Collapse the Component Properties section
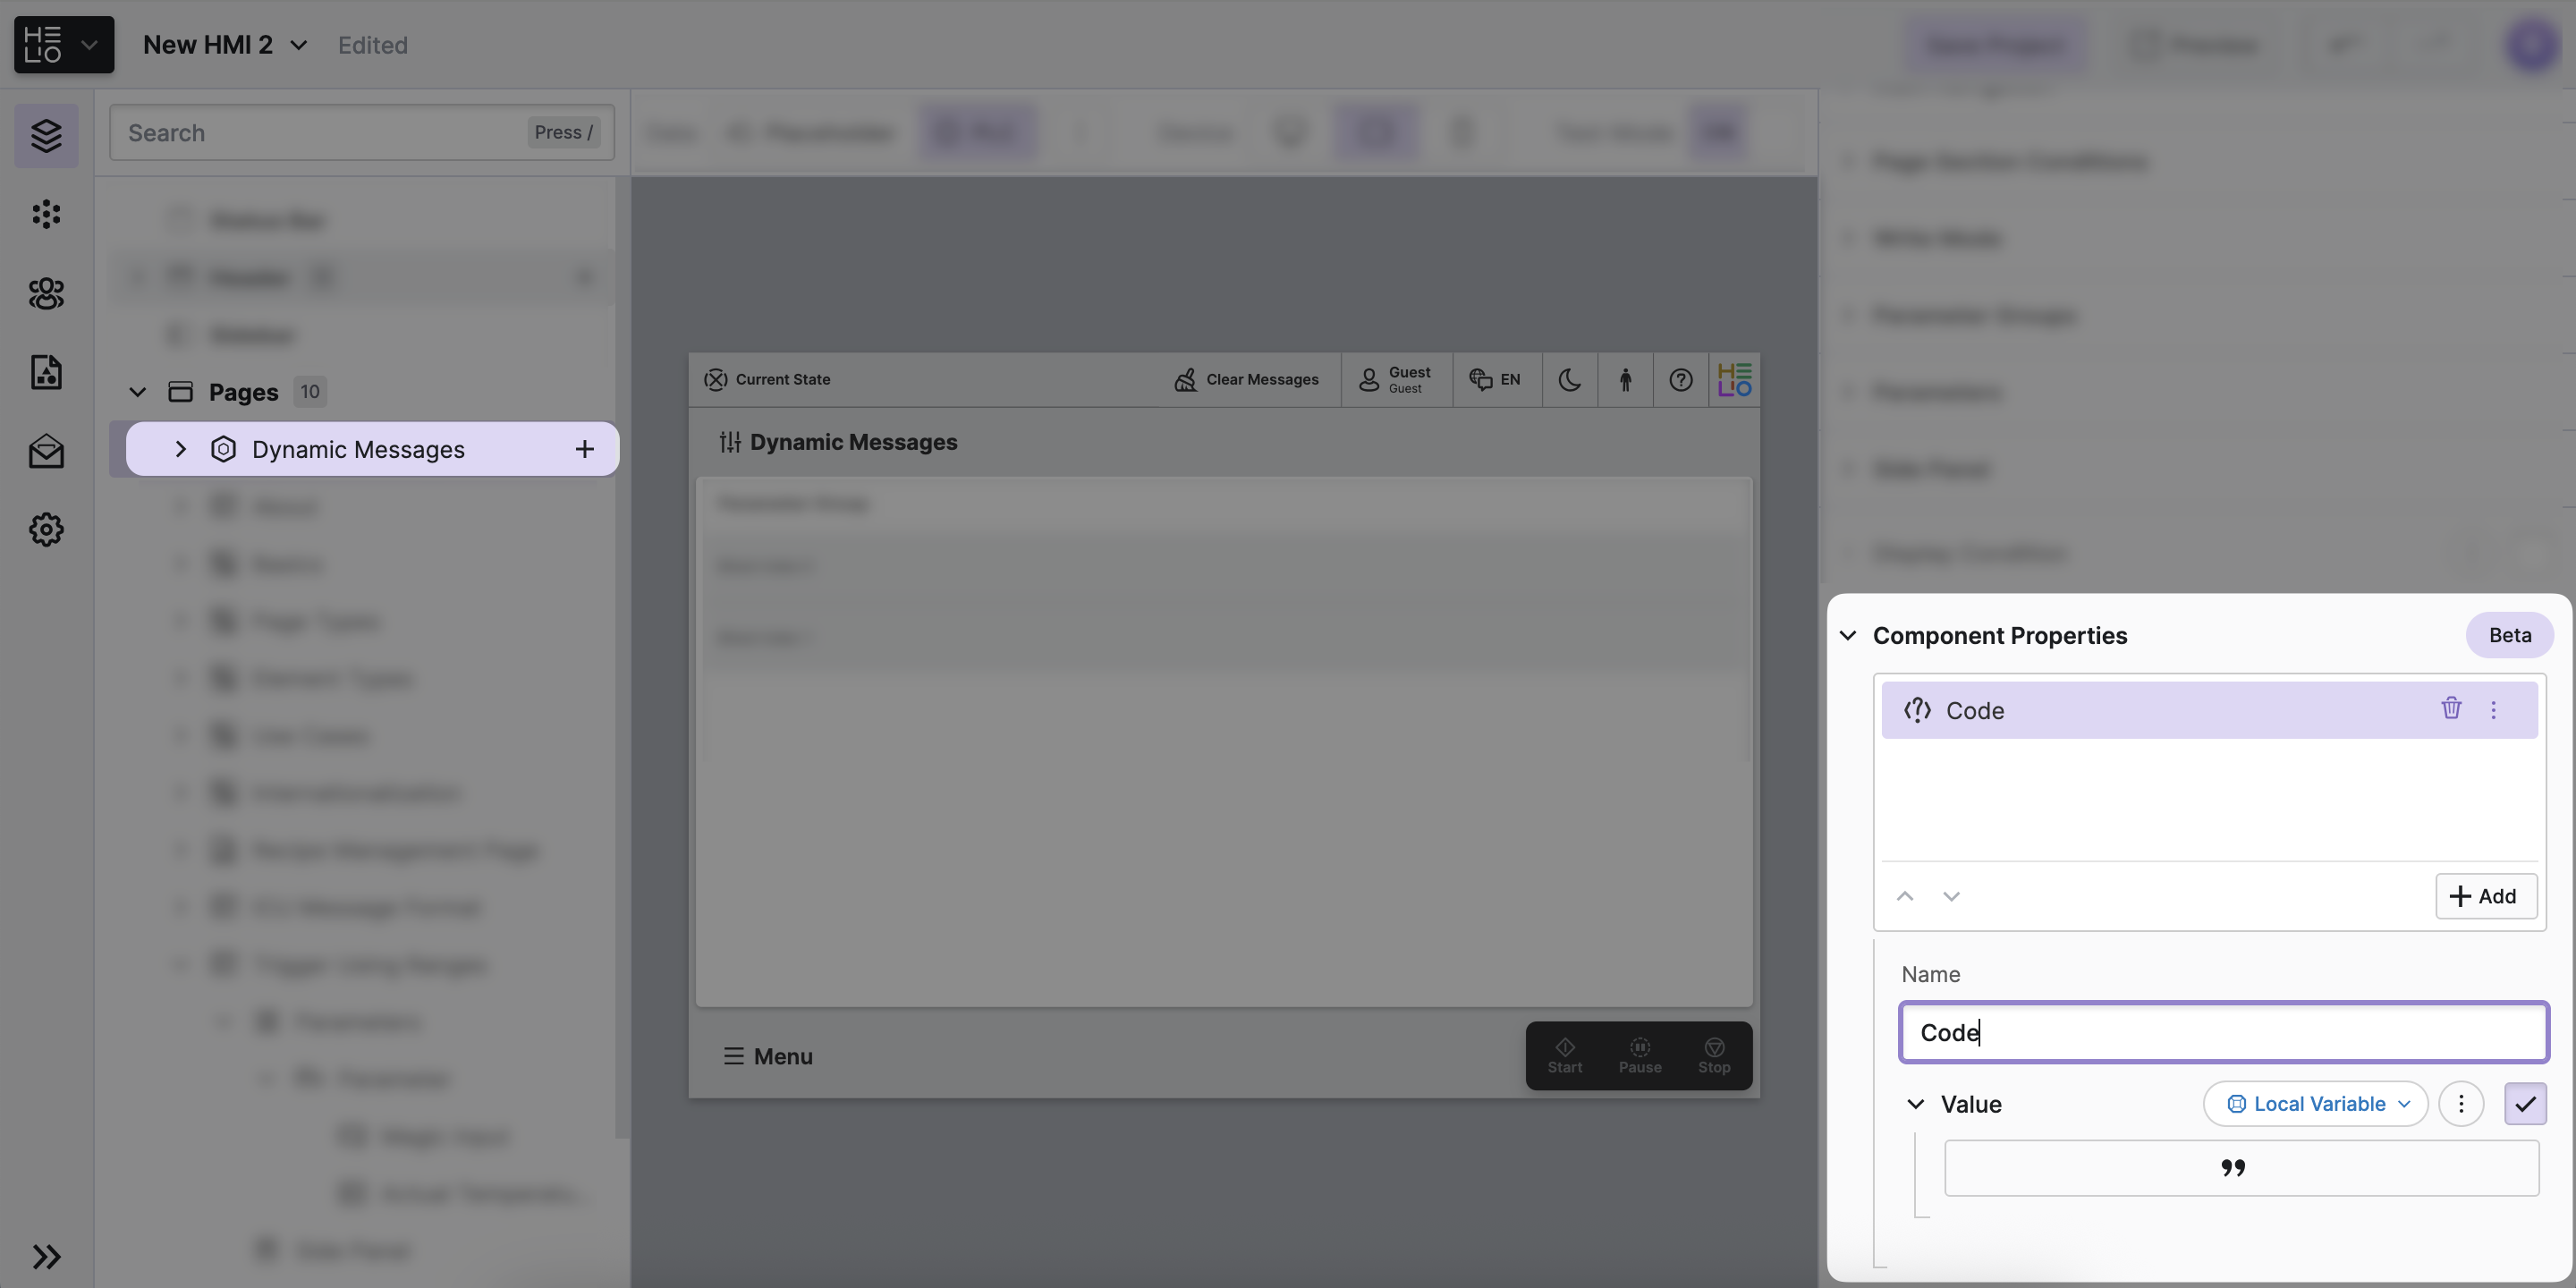The image size is (2576, 1288). pos(1848,636)
